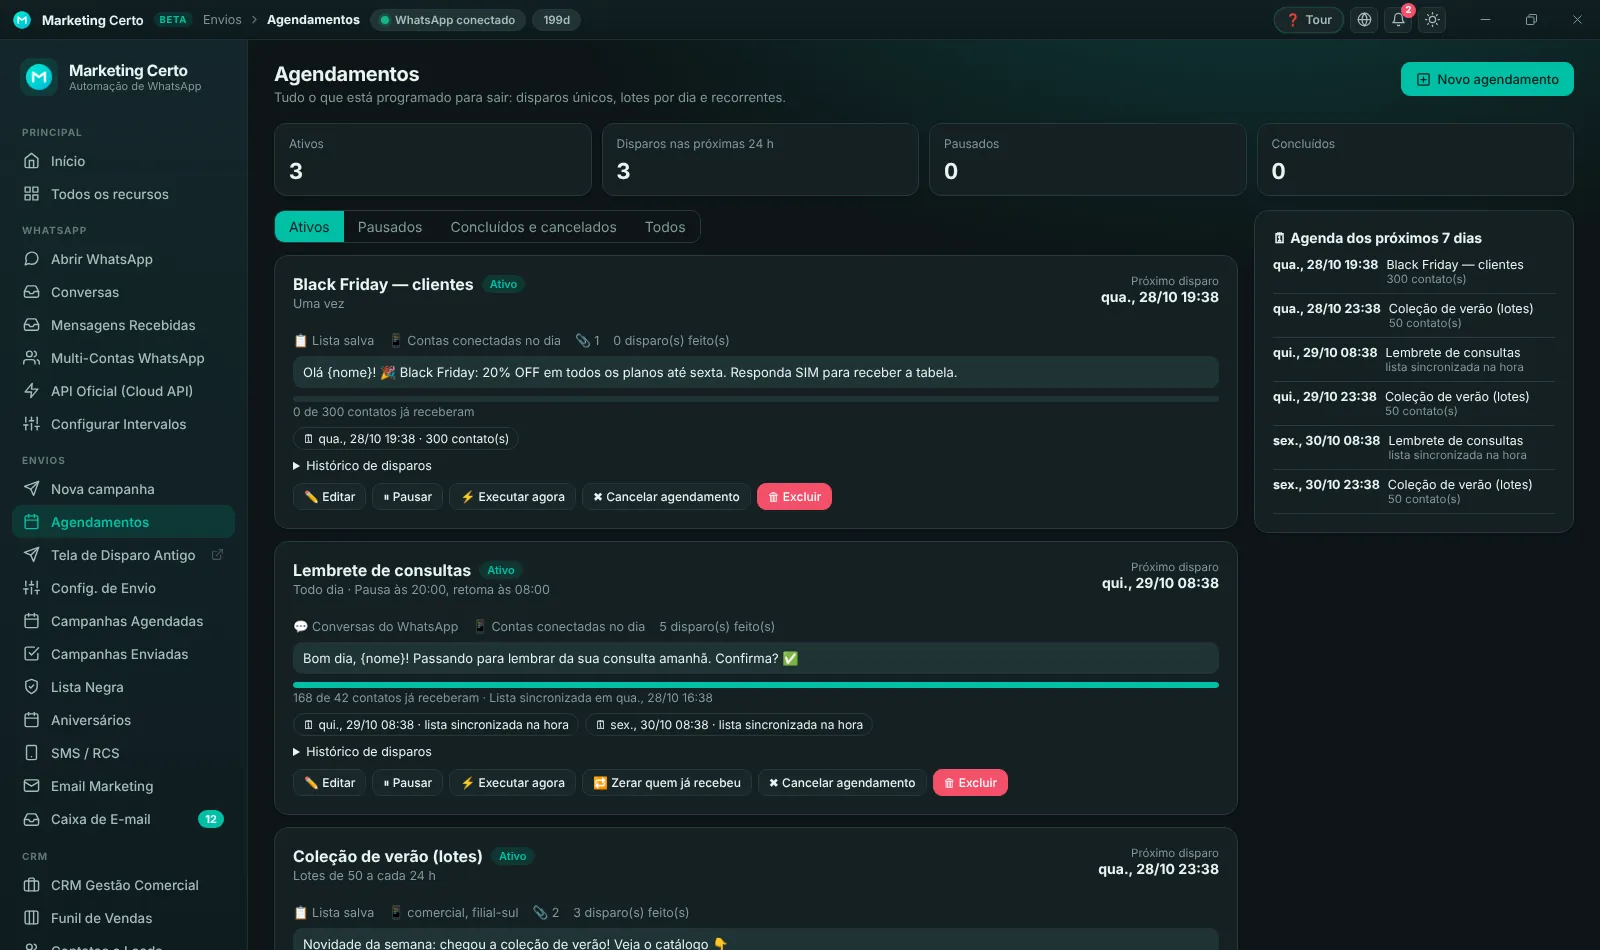Click the Black Friday contacts progress bar

point(756,399)
